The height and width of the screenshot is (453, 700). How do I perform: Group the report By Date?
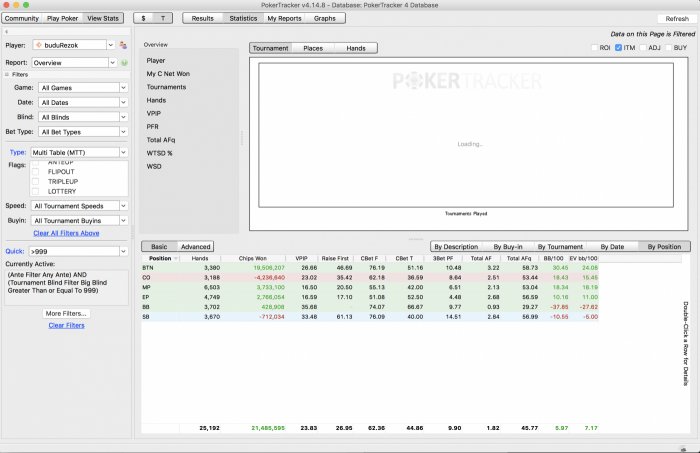(612, 247)
